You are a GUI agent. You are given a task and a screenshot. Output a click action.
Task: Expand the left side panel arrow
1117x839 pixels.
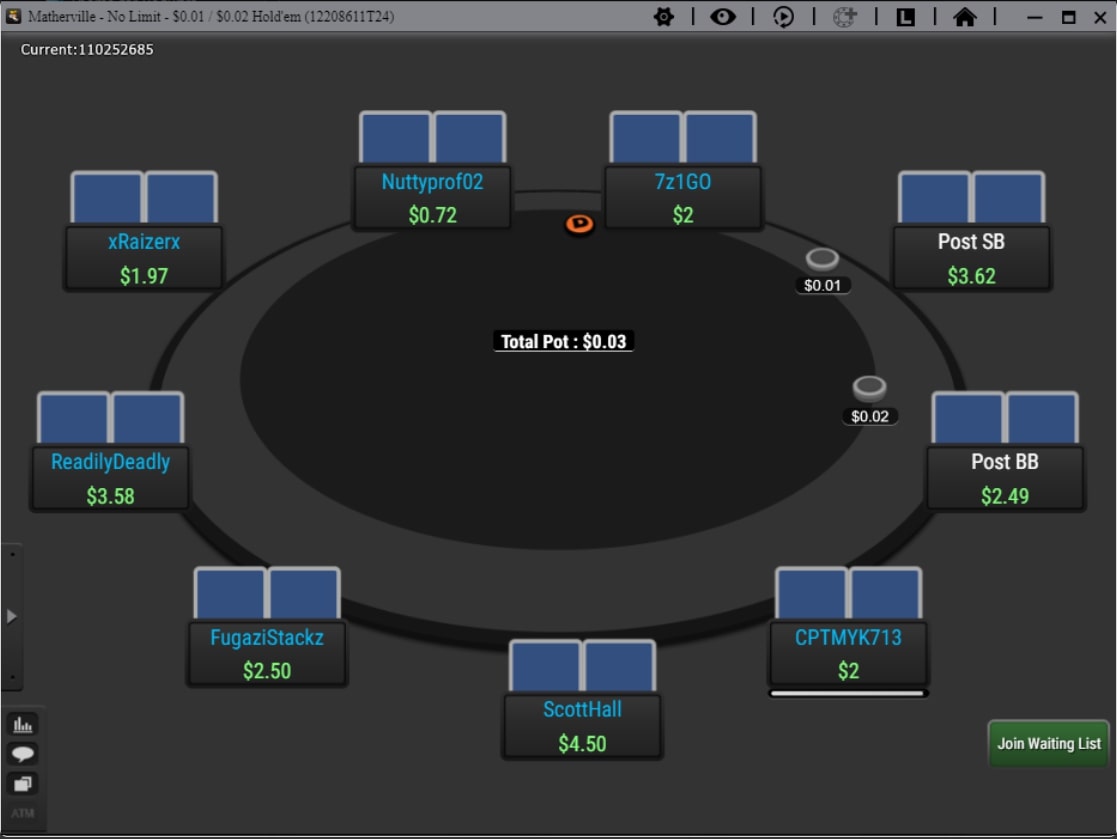[12, 616]
